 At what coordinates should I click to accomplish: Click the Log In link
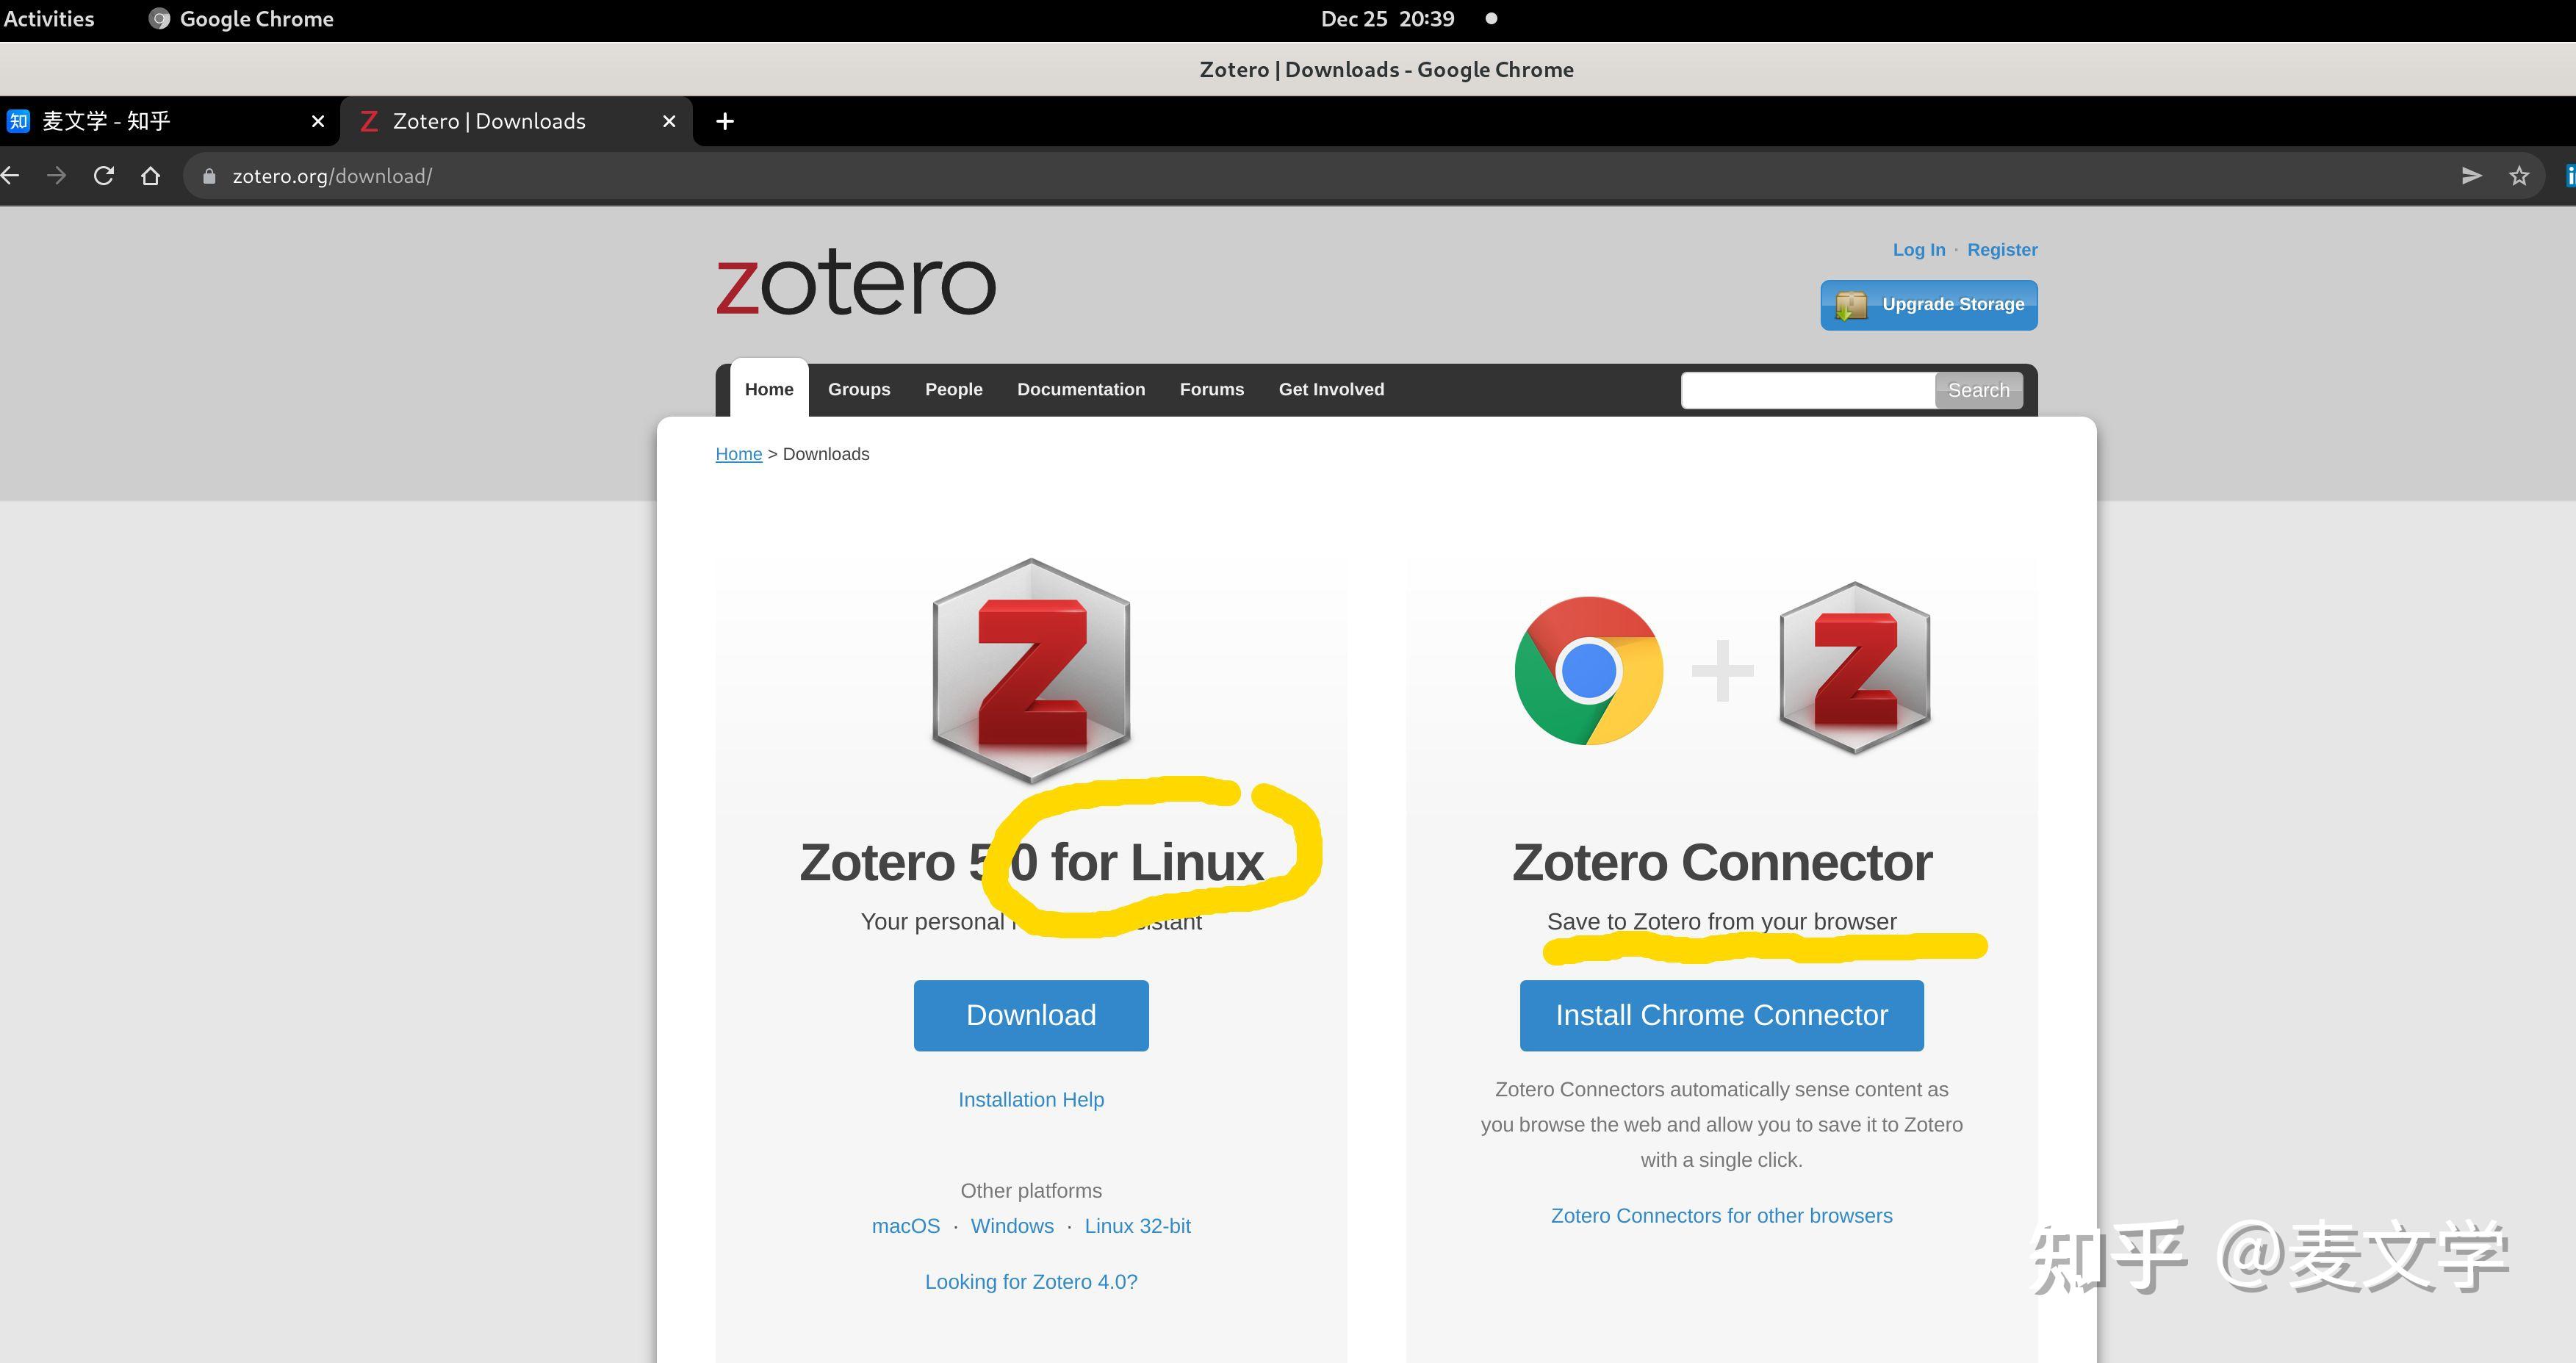(x=1918, y=249)
